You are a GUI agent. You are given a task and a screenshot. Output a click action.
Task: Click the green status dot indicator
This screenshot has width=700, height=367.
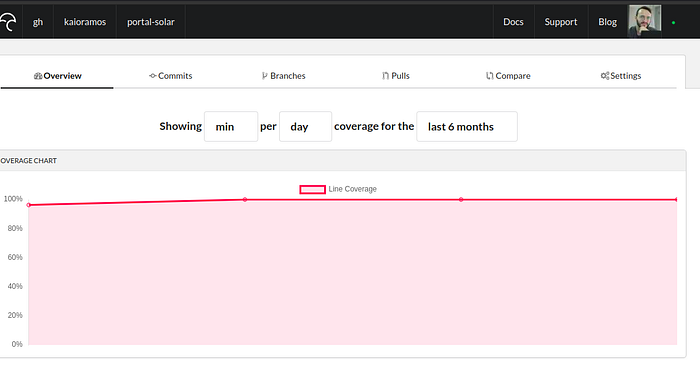[x=673, y=22]
